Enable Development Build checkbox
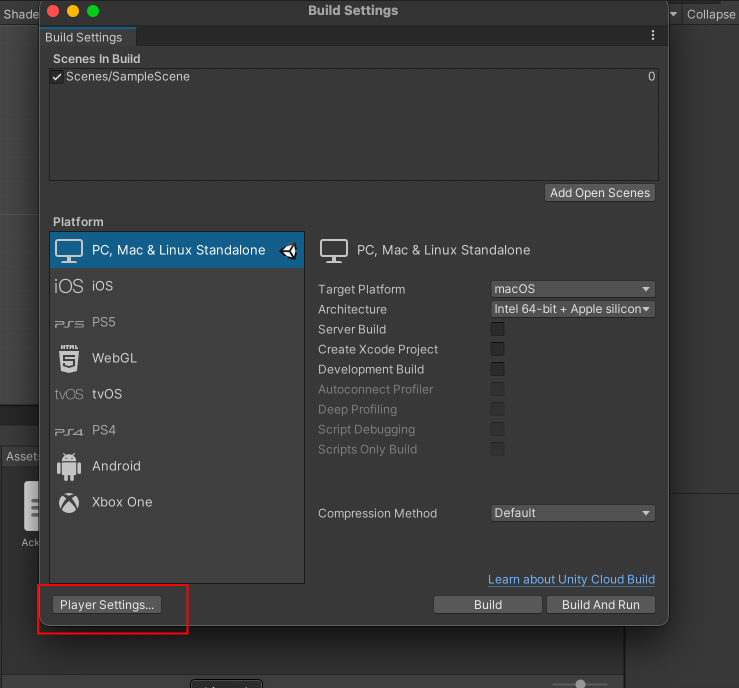This screenshot has height=688, width=739. coord(497,369)
